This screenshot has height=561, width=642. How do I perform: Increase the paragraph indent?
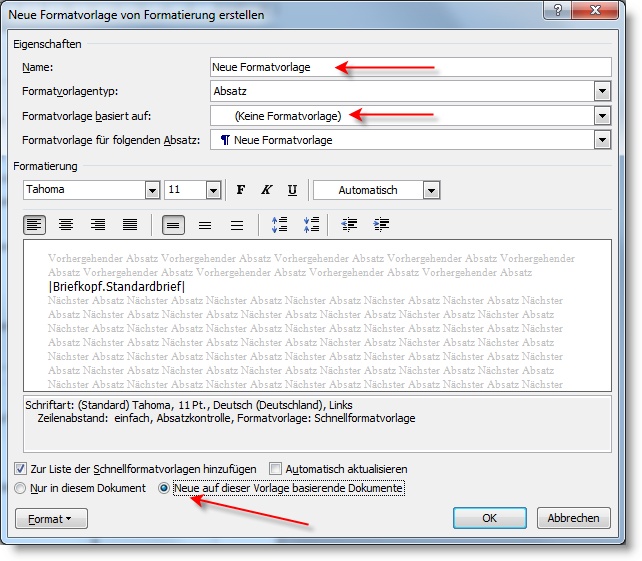click(x=381, y=225)
